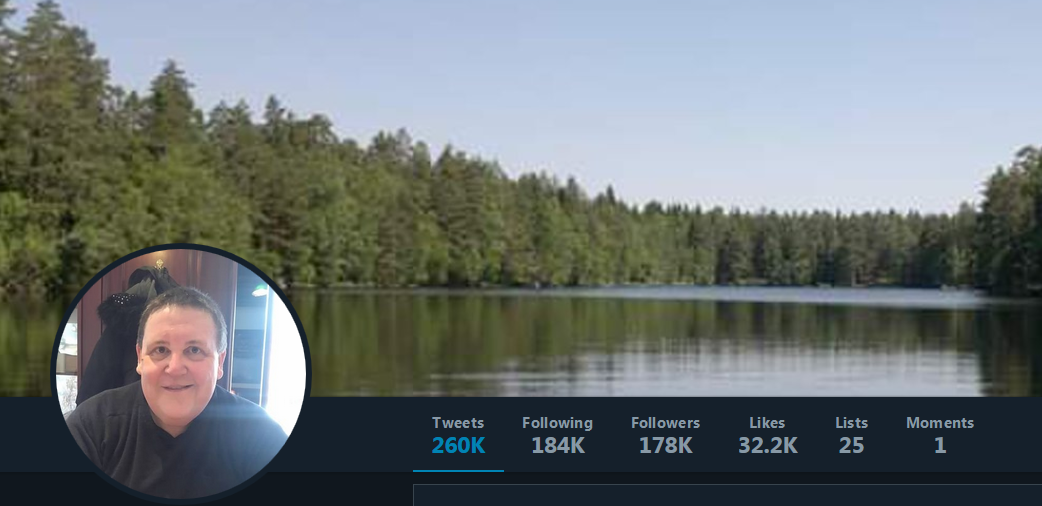This screenshot has width=1042, height=506.
Task: Click the 25 lists count
Action: (851, 445)
